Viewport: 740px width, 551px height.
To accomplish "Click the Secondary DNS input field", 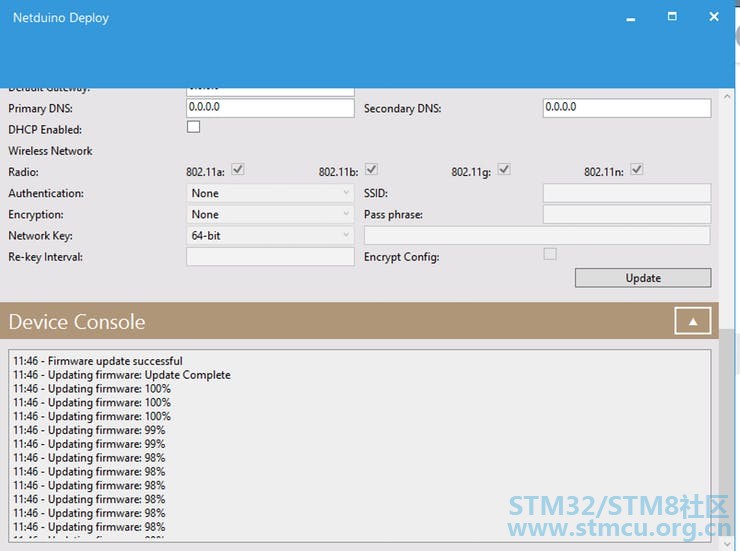I will (627, 108).
